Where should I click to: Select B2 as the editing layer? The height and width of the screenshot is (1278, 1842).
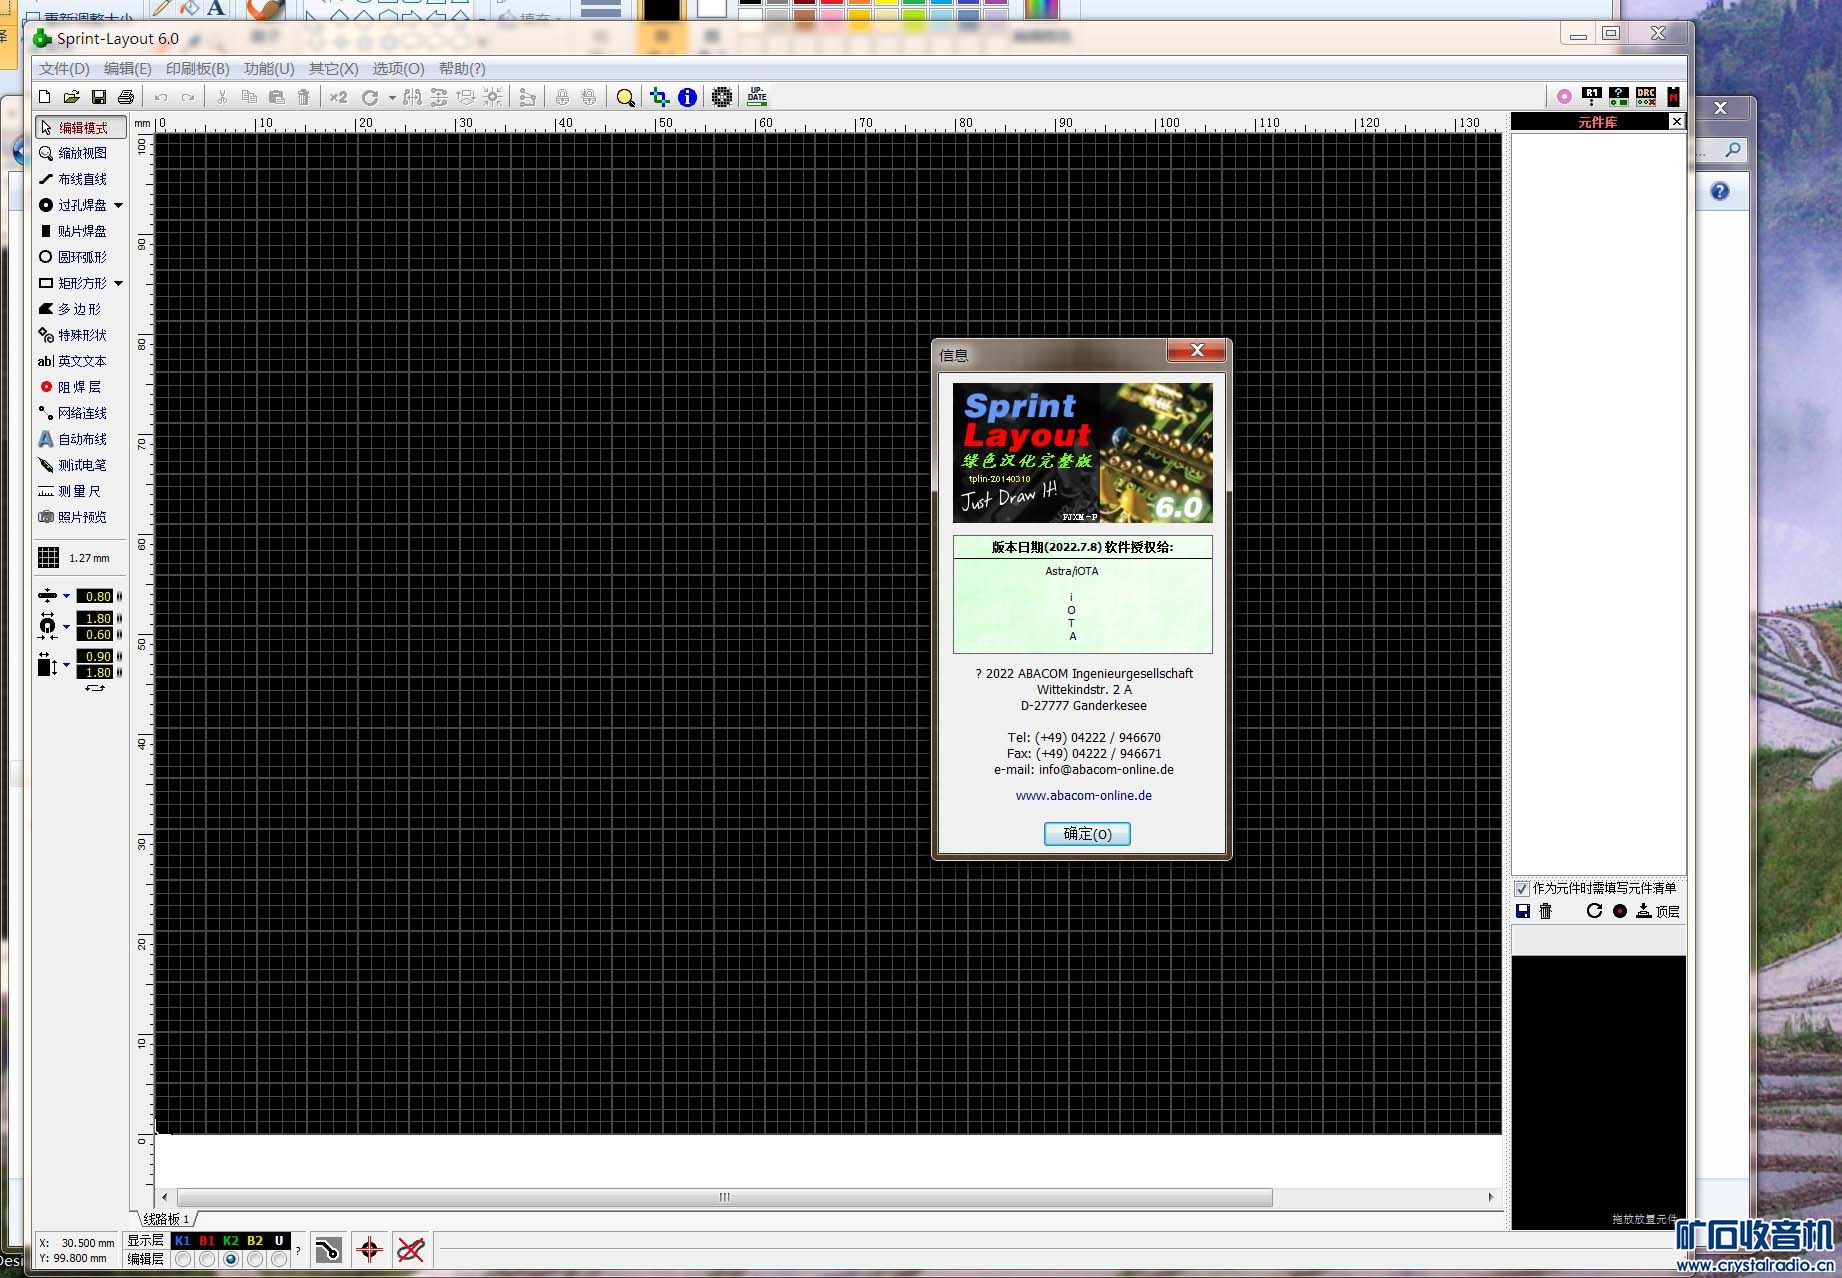tap(255, 1259)
